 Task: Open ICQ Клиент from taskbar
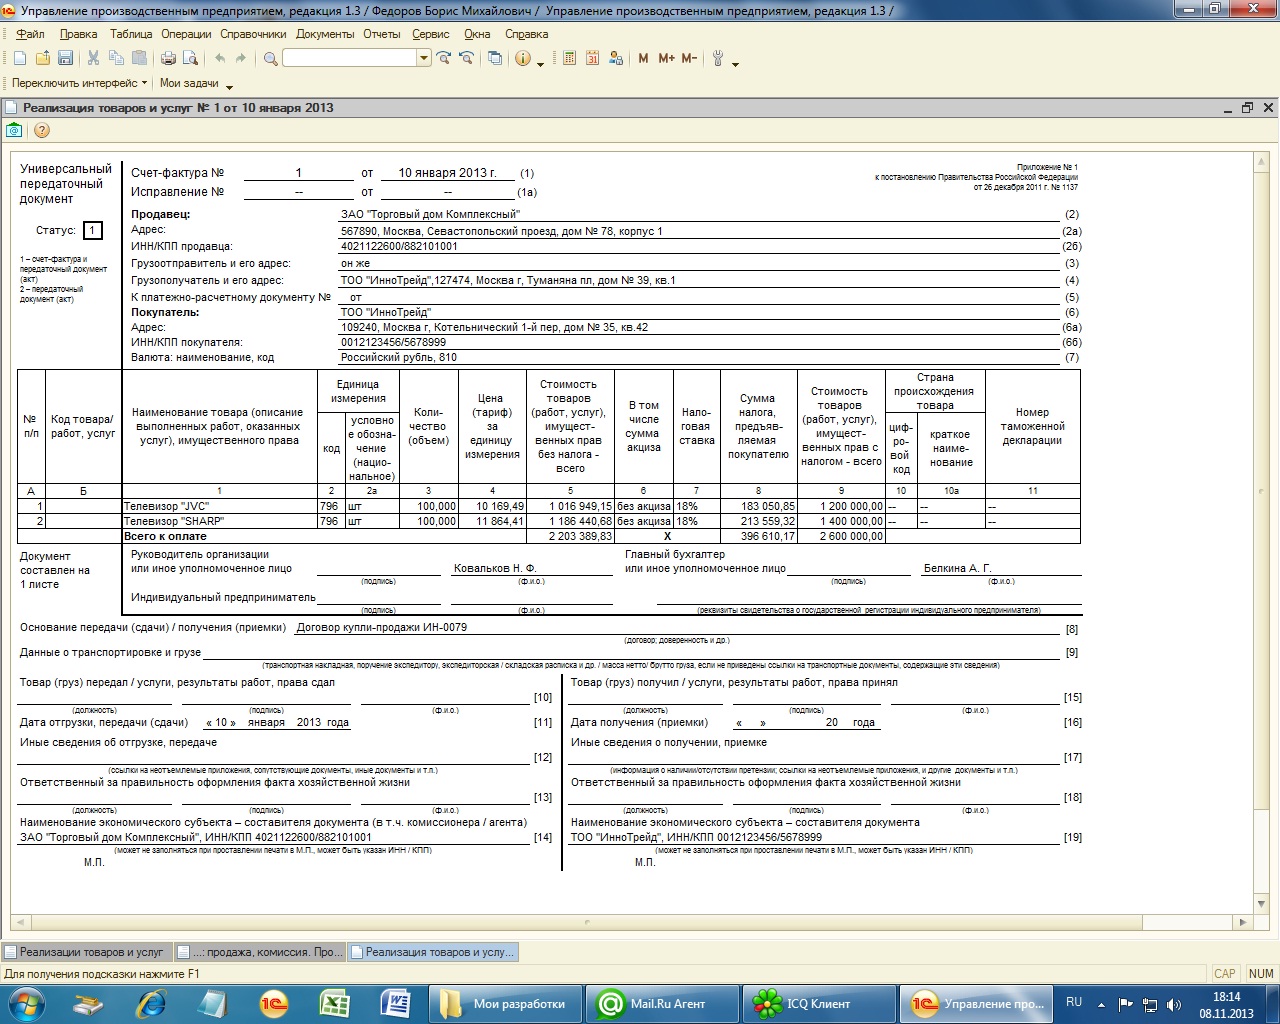point(819,1004)
